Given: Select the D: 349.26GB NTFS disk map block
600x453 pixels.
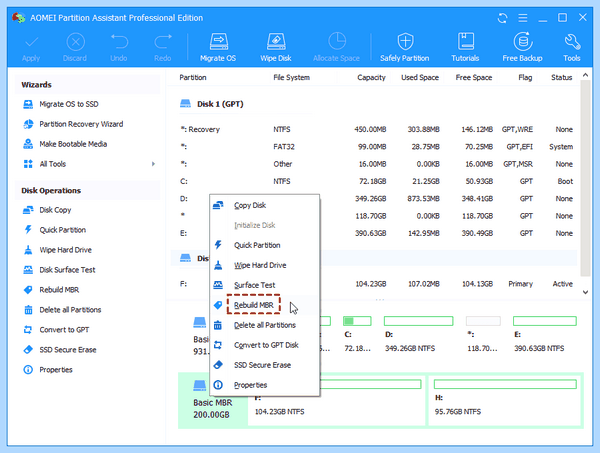Looking at the screenshot, I should (418, 334).
